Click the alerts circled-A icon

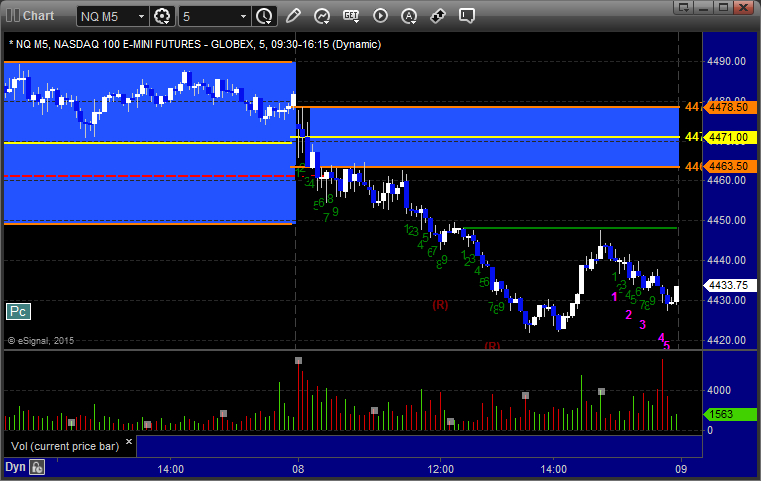(x=409, y=16)
